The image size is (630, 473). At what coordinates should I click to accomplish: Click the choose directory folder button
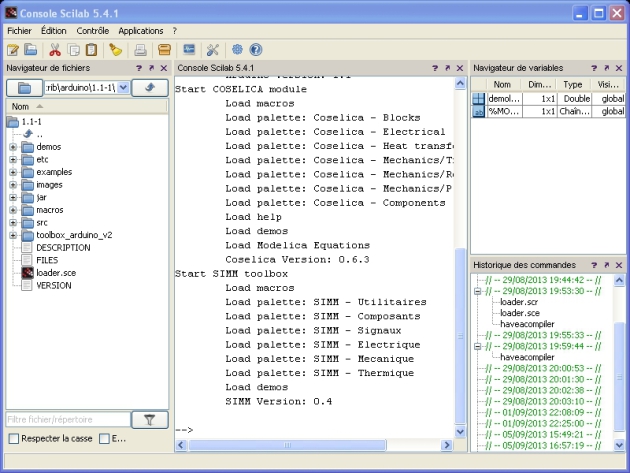point(24,88)
